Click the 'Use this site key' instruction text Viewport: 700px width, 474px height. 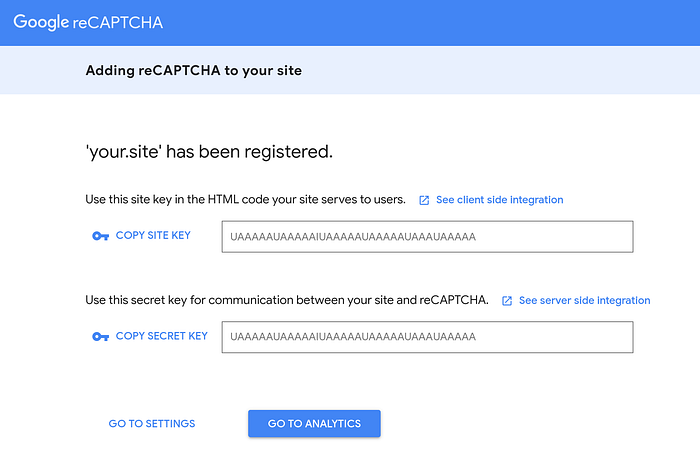pyautogui.click(x=245, y=200)
